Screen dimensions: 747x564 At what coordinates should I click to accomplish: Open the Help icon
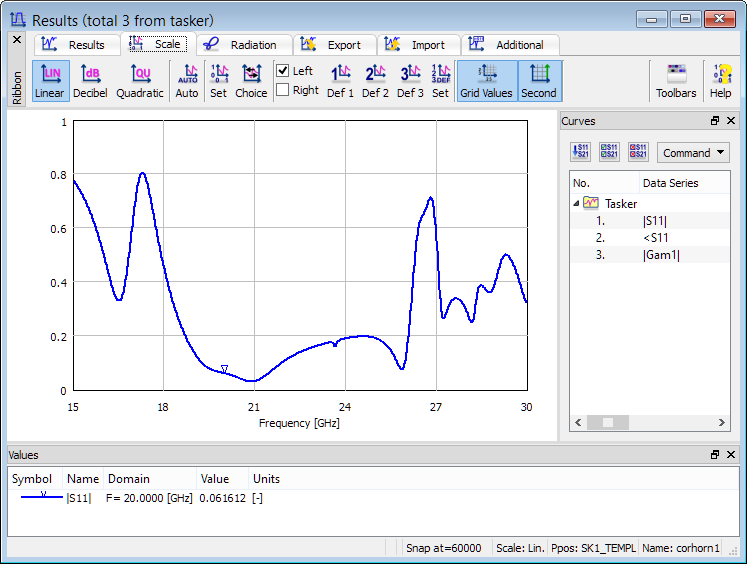[720, 80]
